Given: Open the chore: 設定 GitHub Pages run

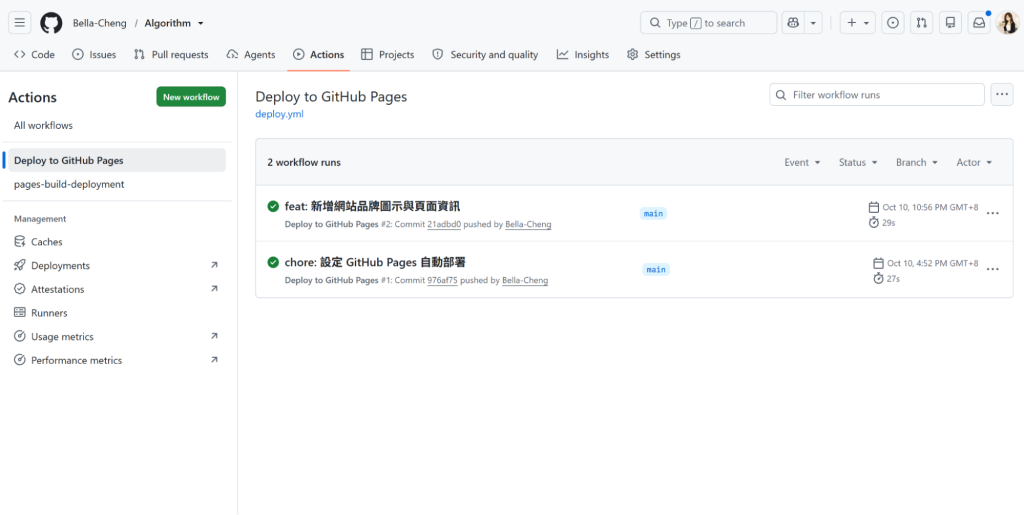Looking at the screenshot, I should click(x=375, y=262).
